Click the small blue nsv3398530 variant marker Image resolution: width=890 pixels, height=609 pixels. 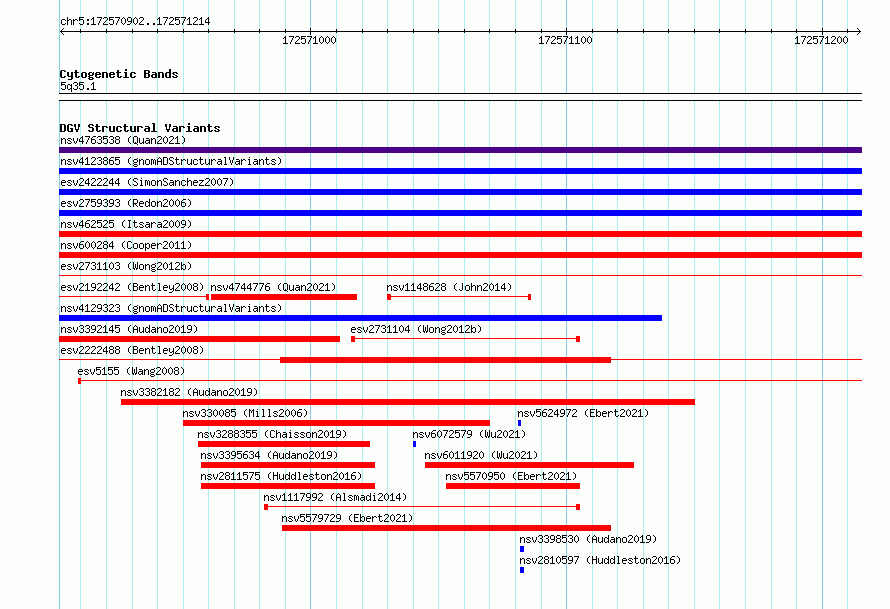click(x=522, y=549)
